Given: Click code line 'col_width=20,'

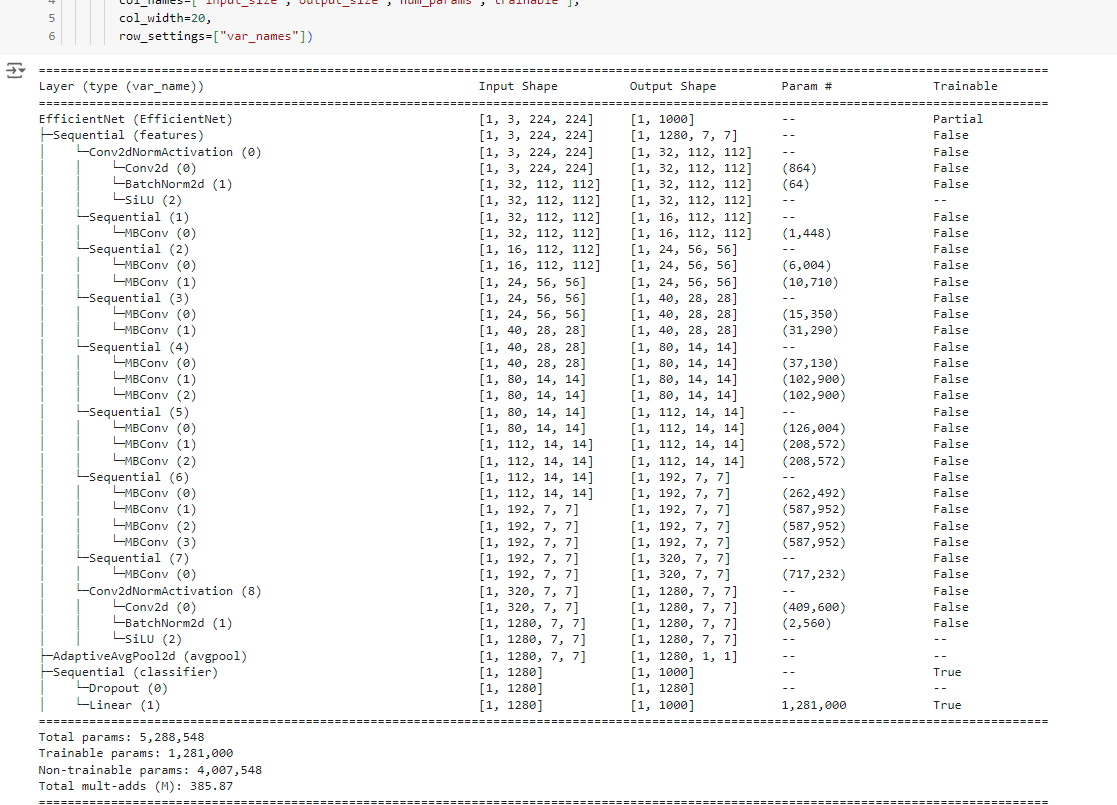Looking at the screenshot, I should (x=165, y=18).
